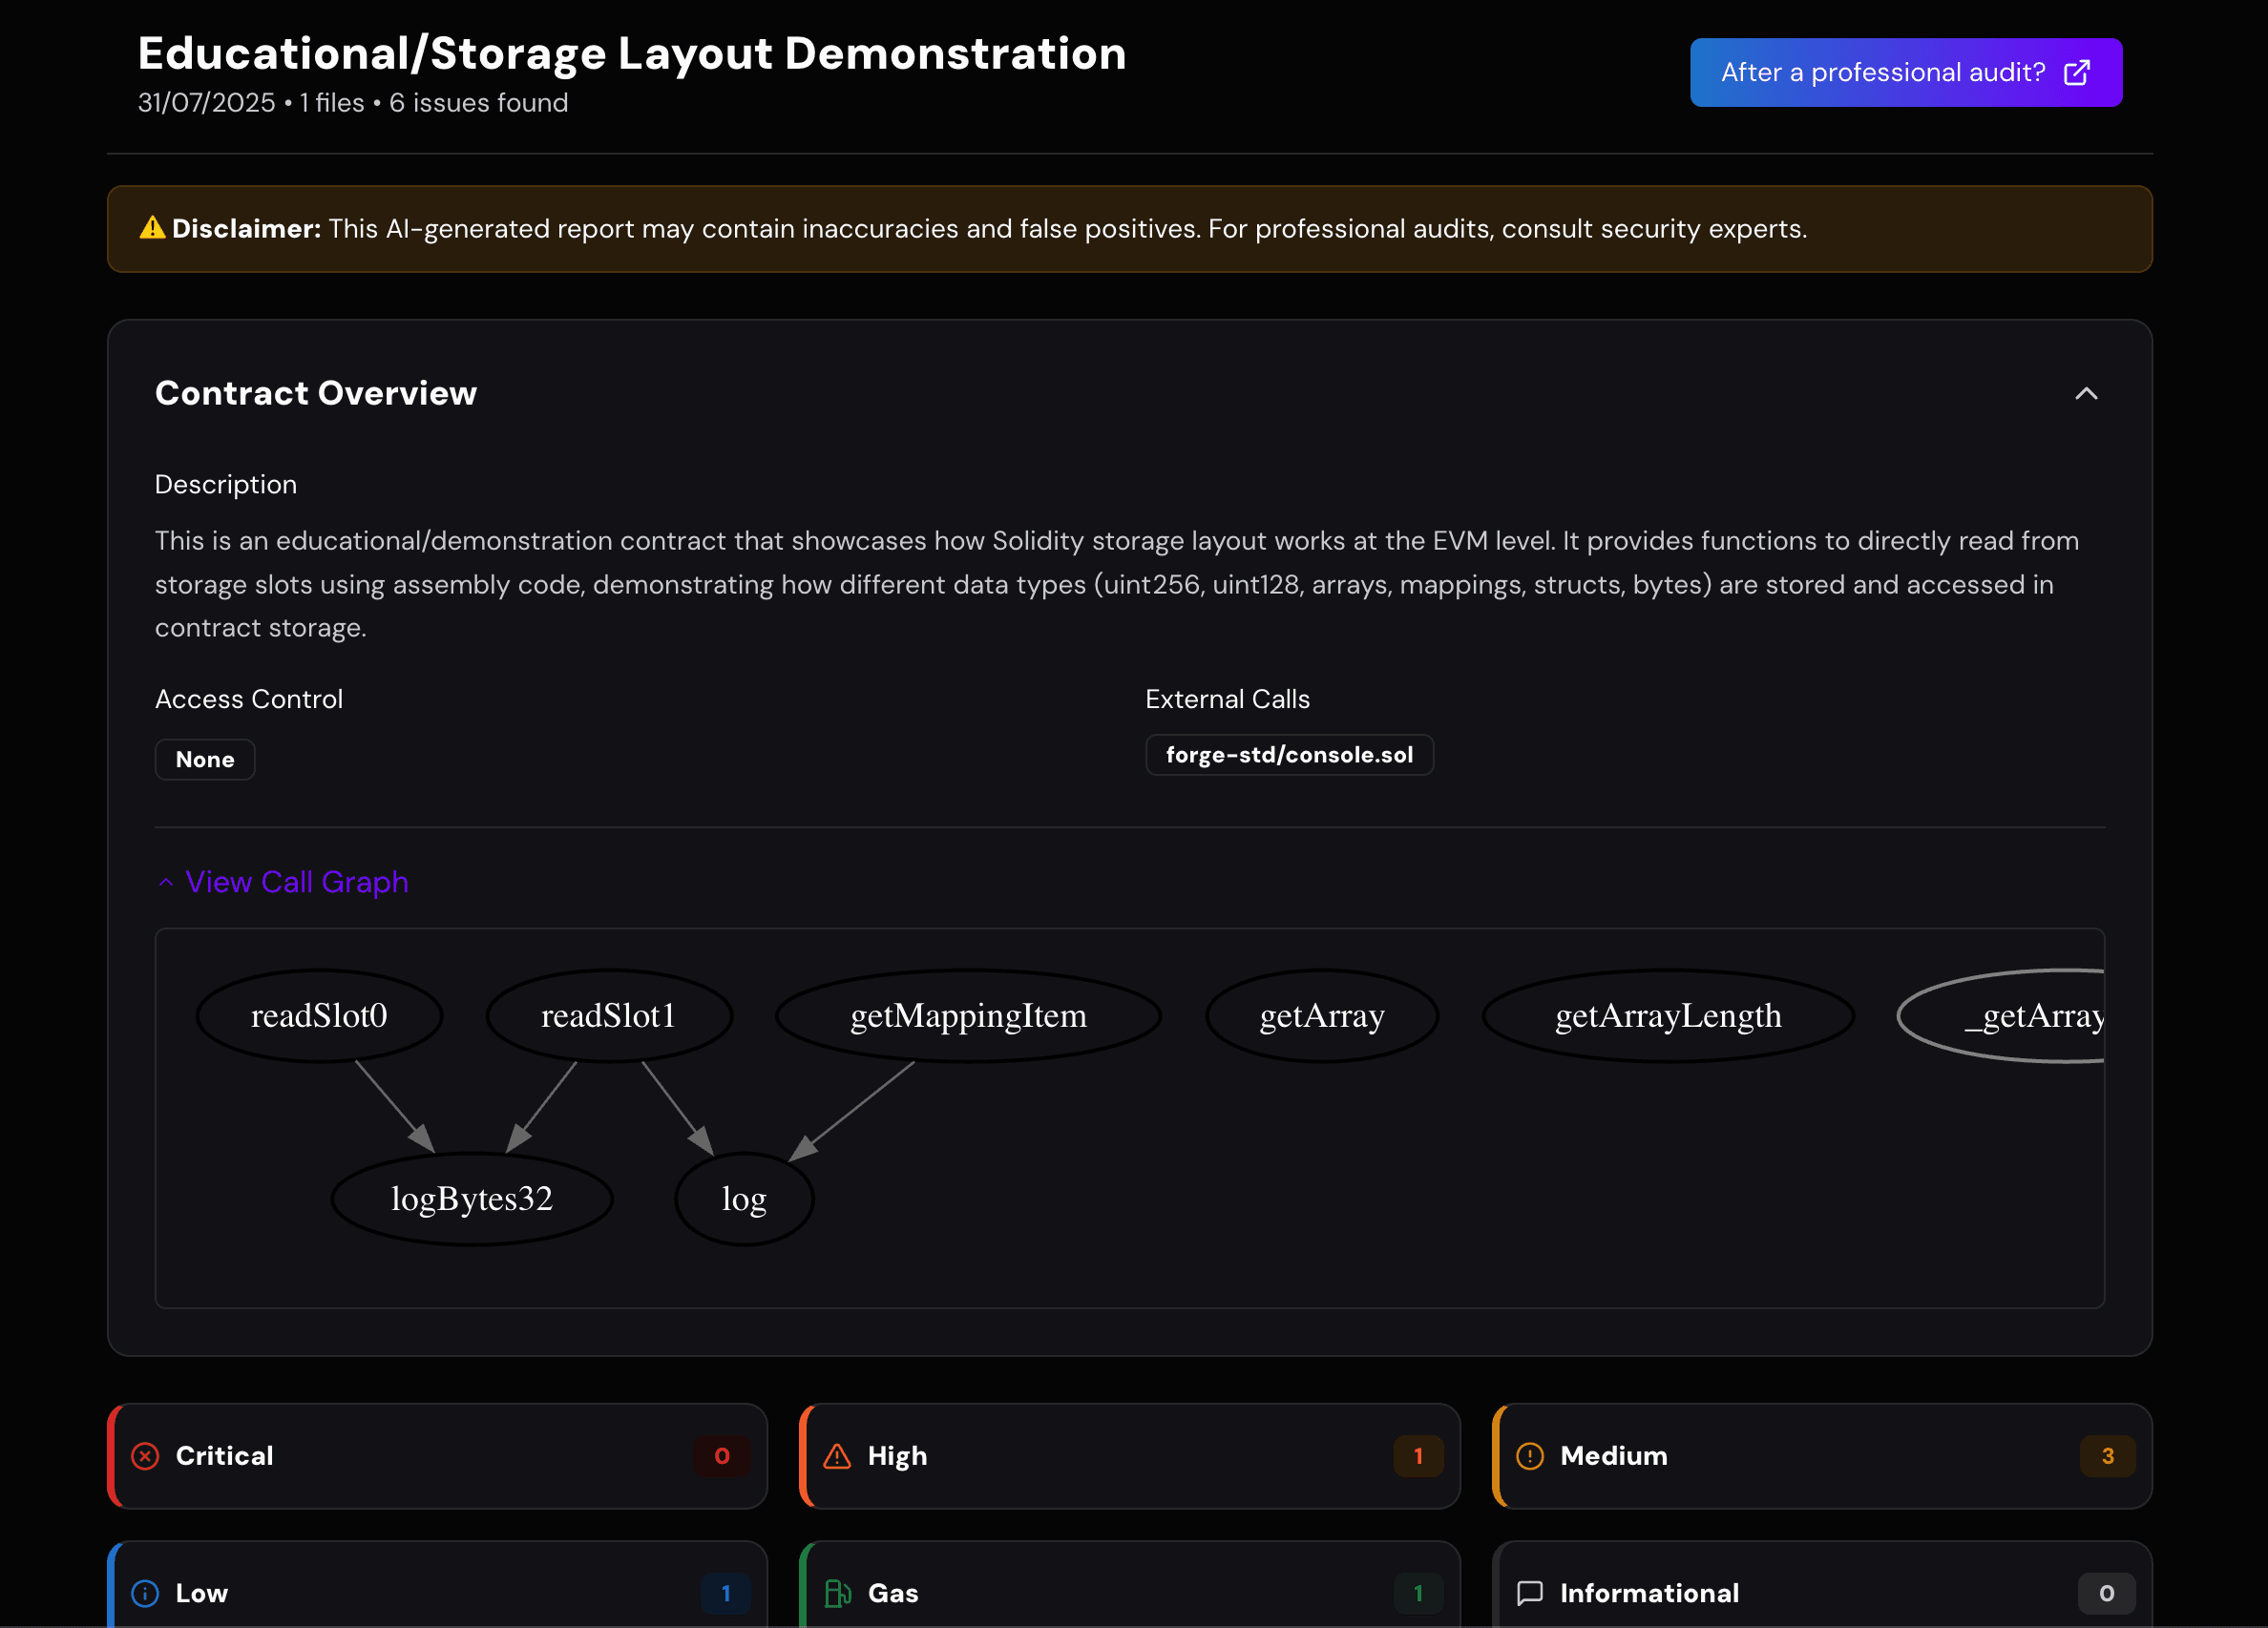This screenshot has height=1628, width=2268.
Task: Click the bold Disclaimer: label
Action: click(x=246, y=228)
